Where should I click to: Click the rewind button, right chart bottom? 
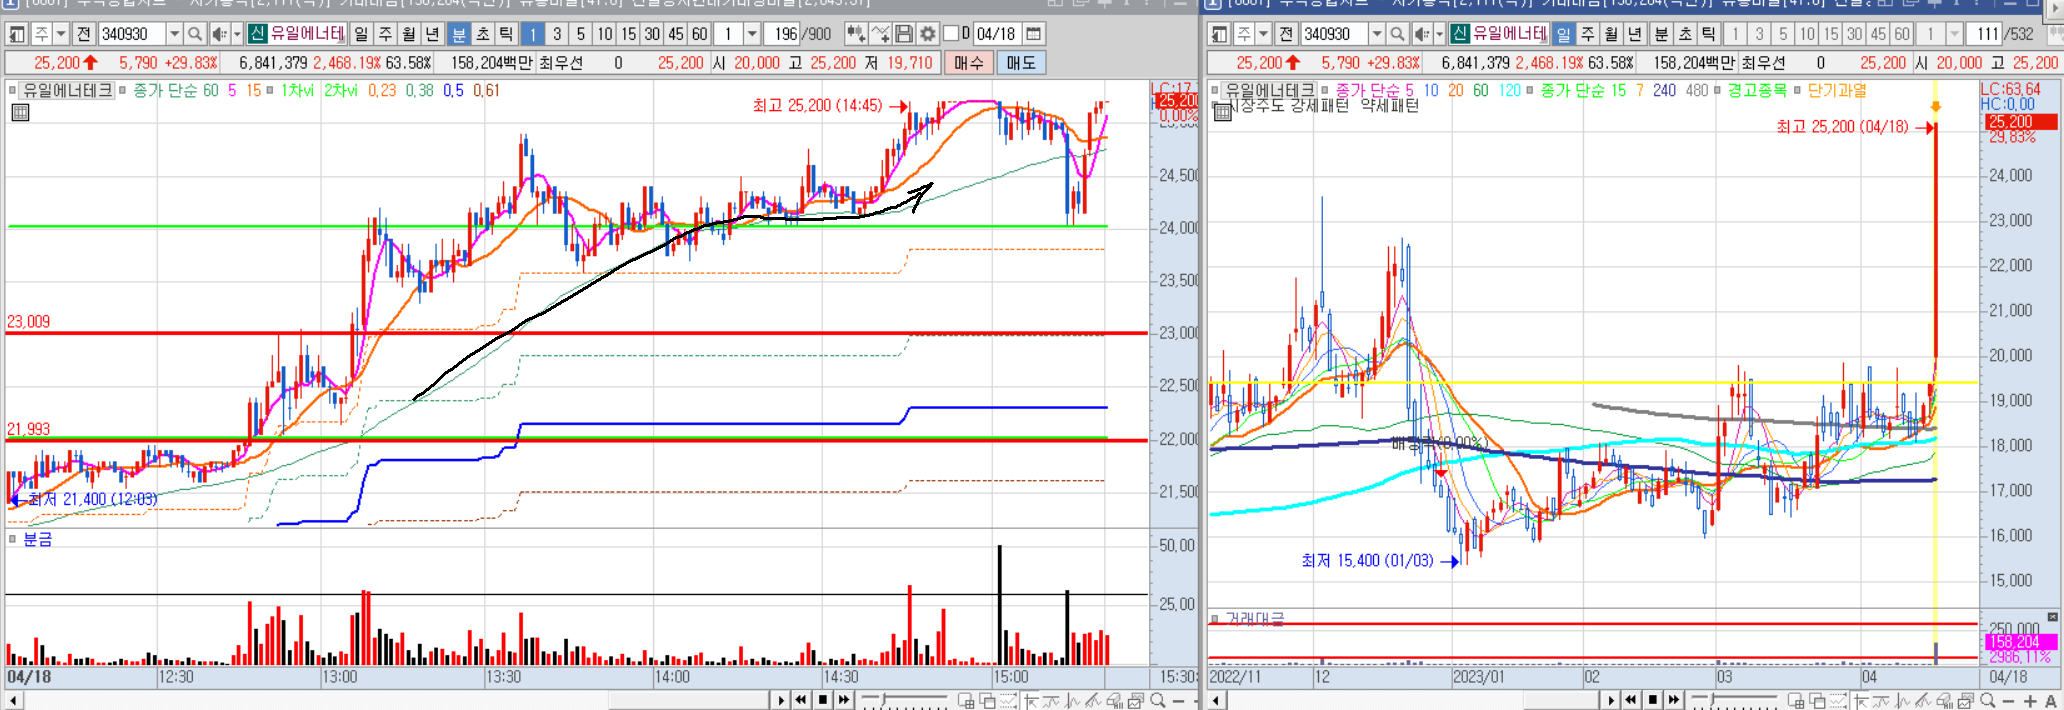pyautogui.click(x=1631, y=700)
